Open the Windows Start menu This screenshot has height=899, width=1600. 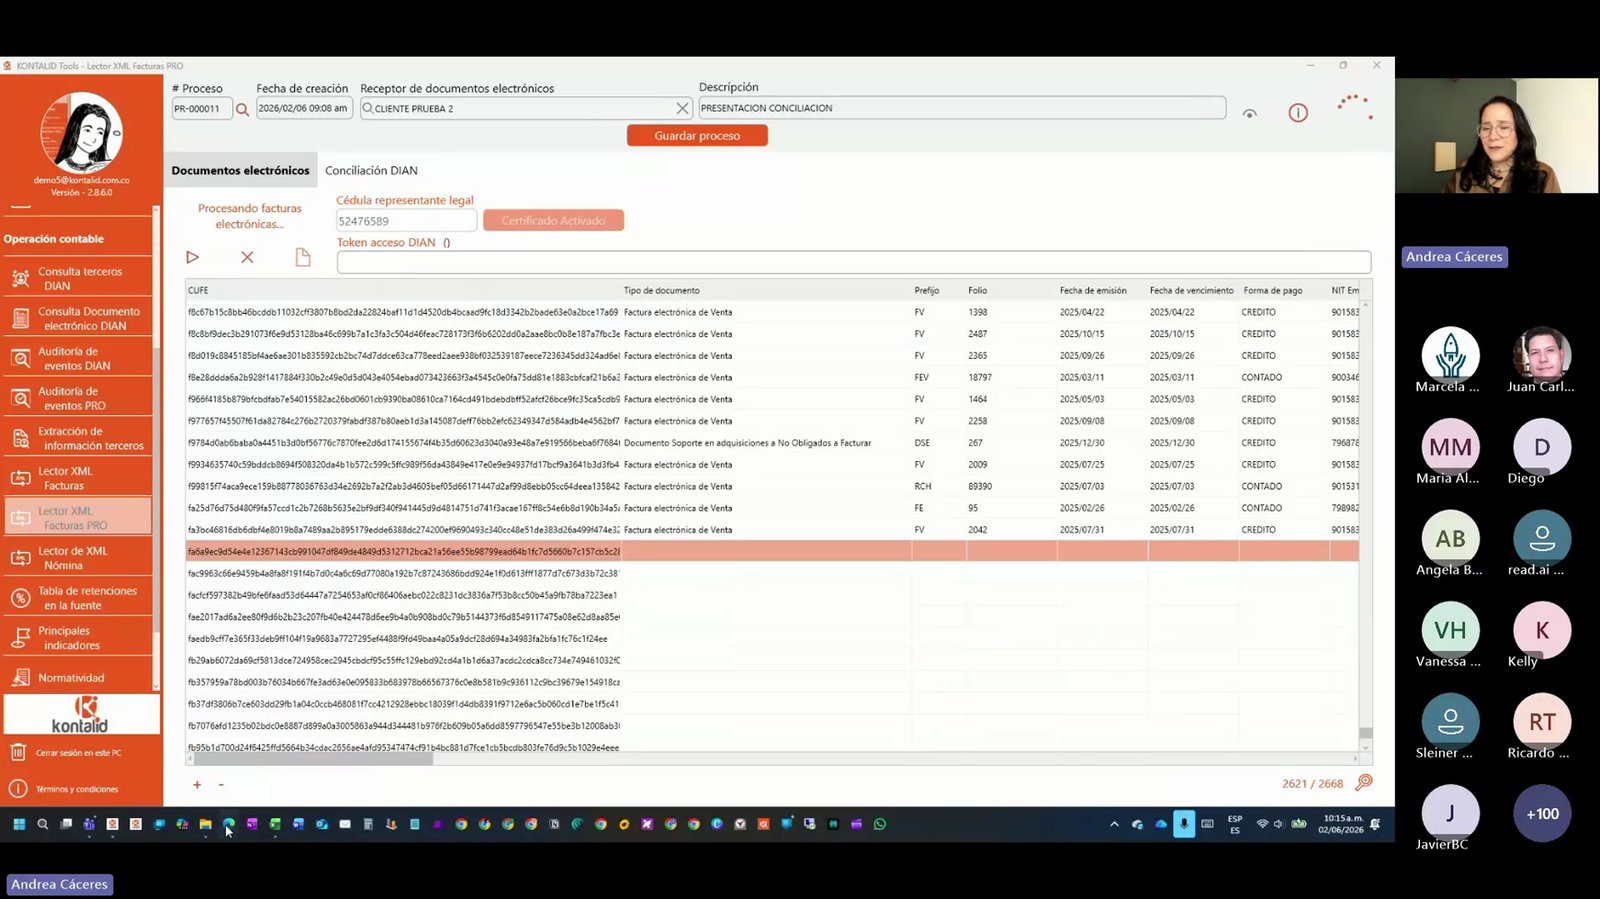tap(18, 824)
